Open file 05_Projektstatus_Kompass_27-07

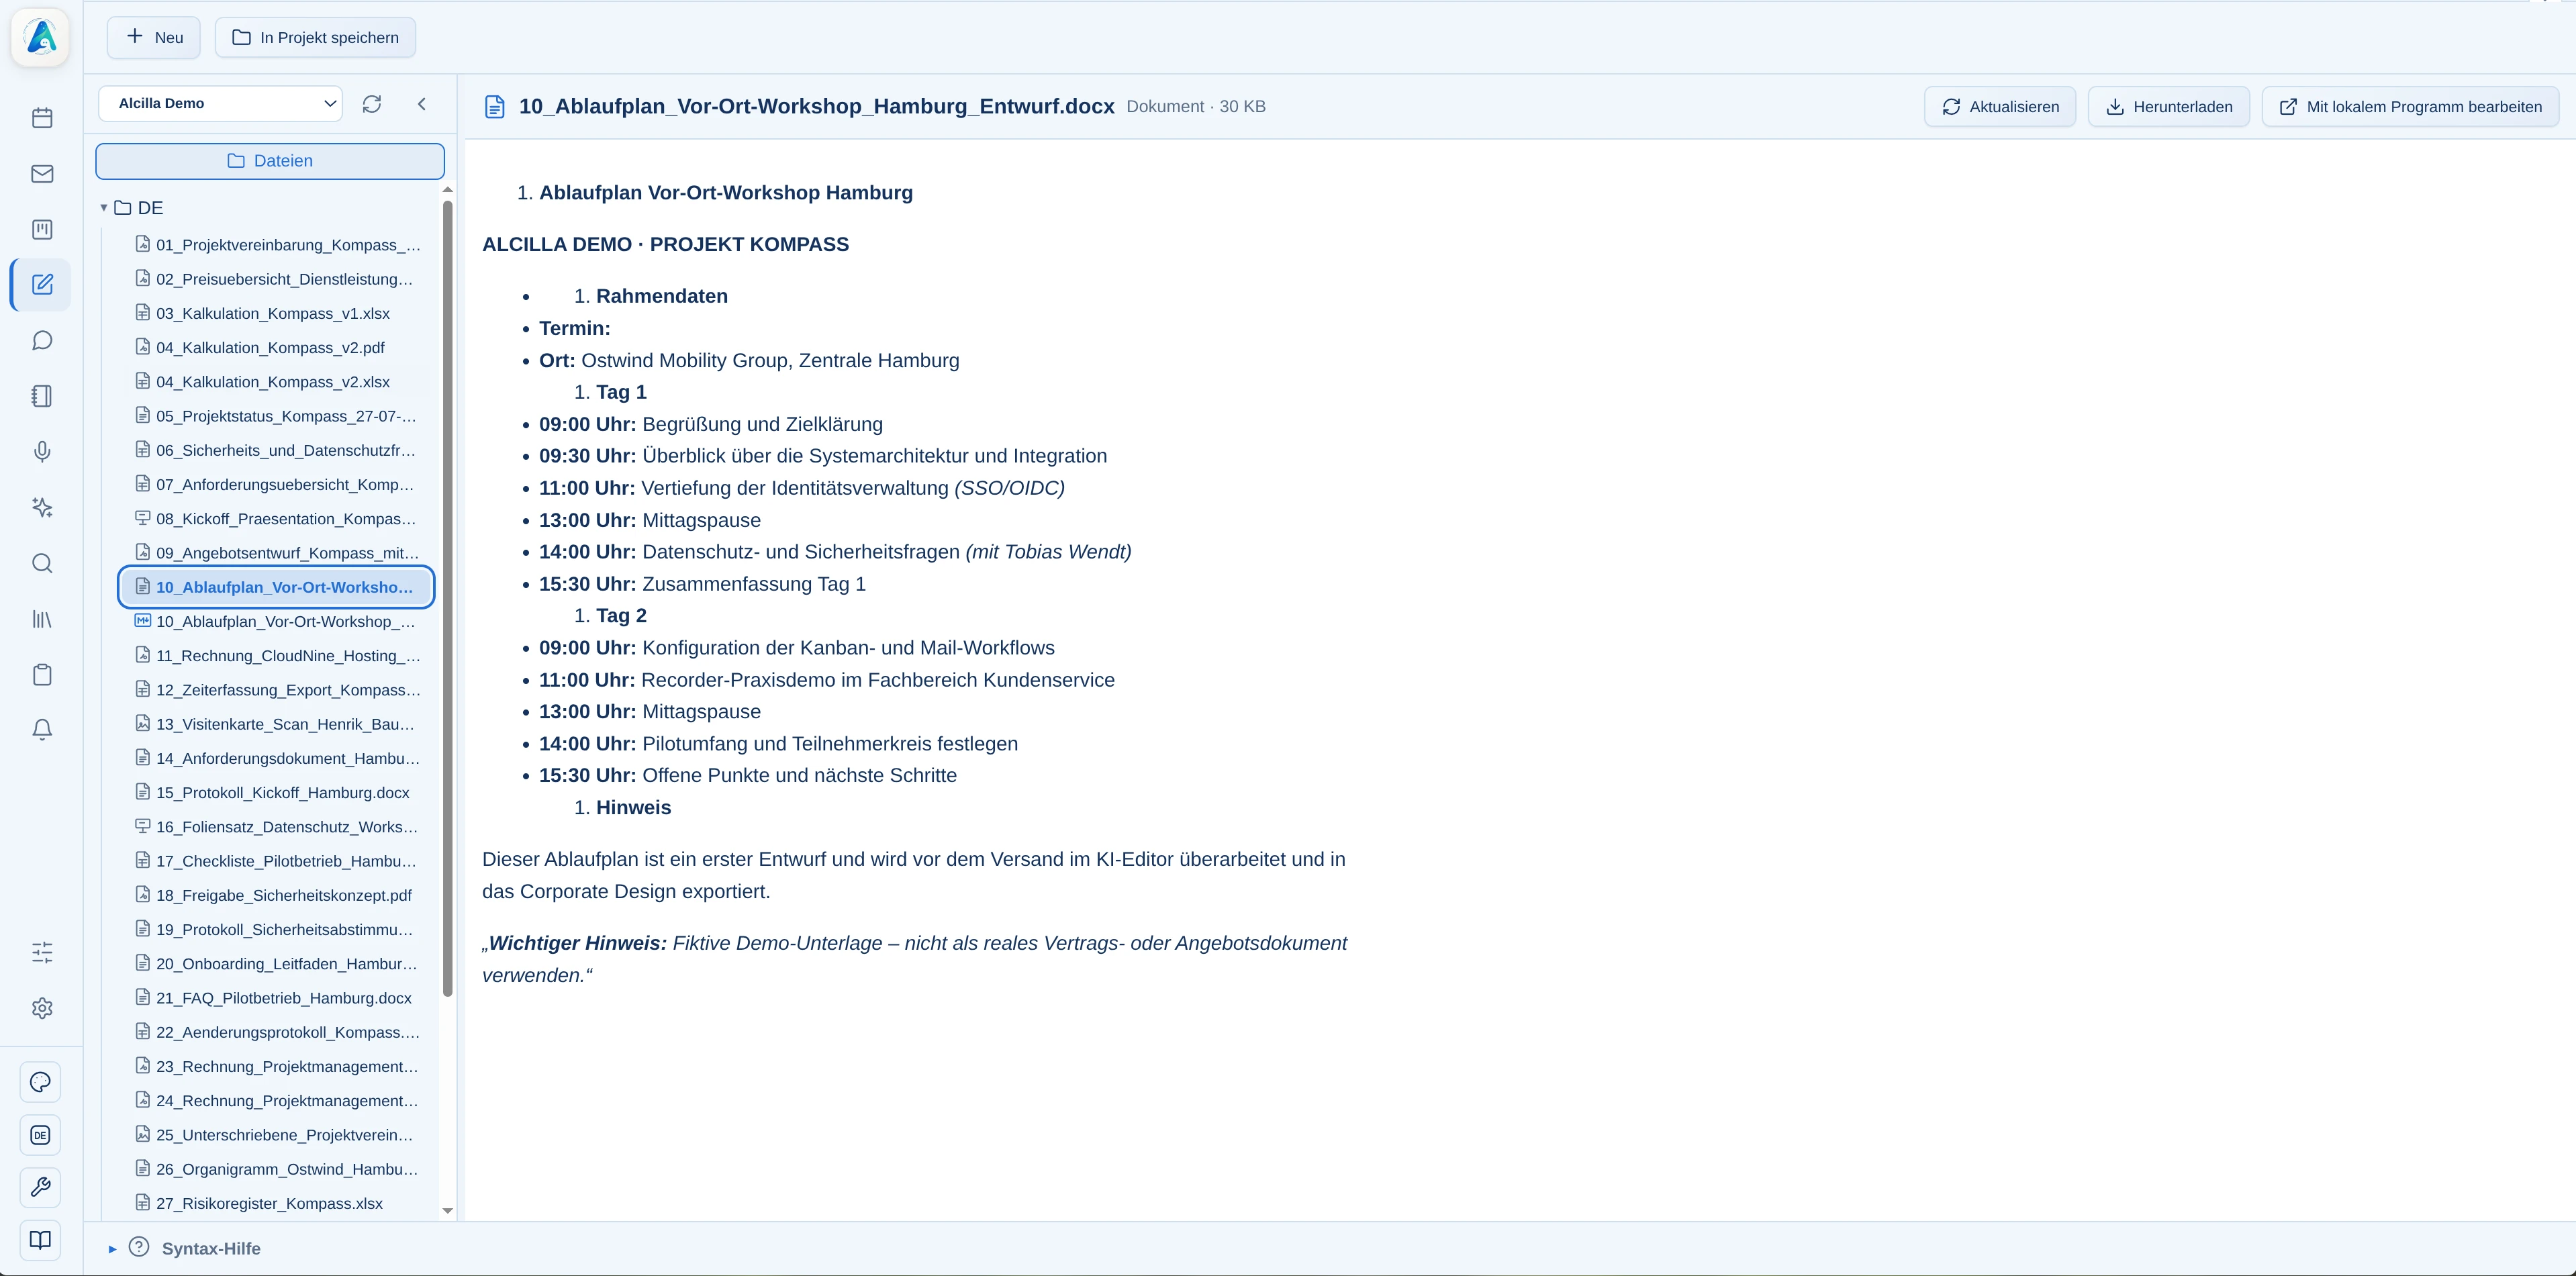tap(277, 416)
